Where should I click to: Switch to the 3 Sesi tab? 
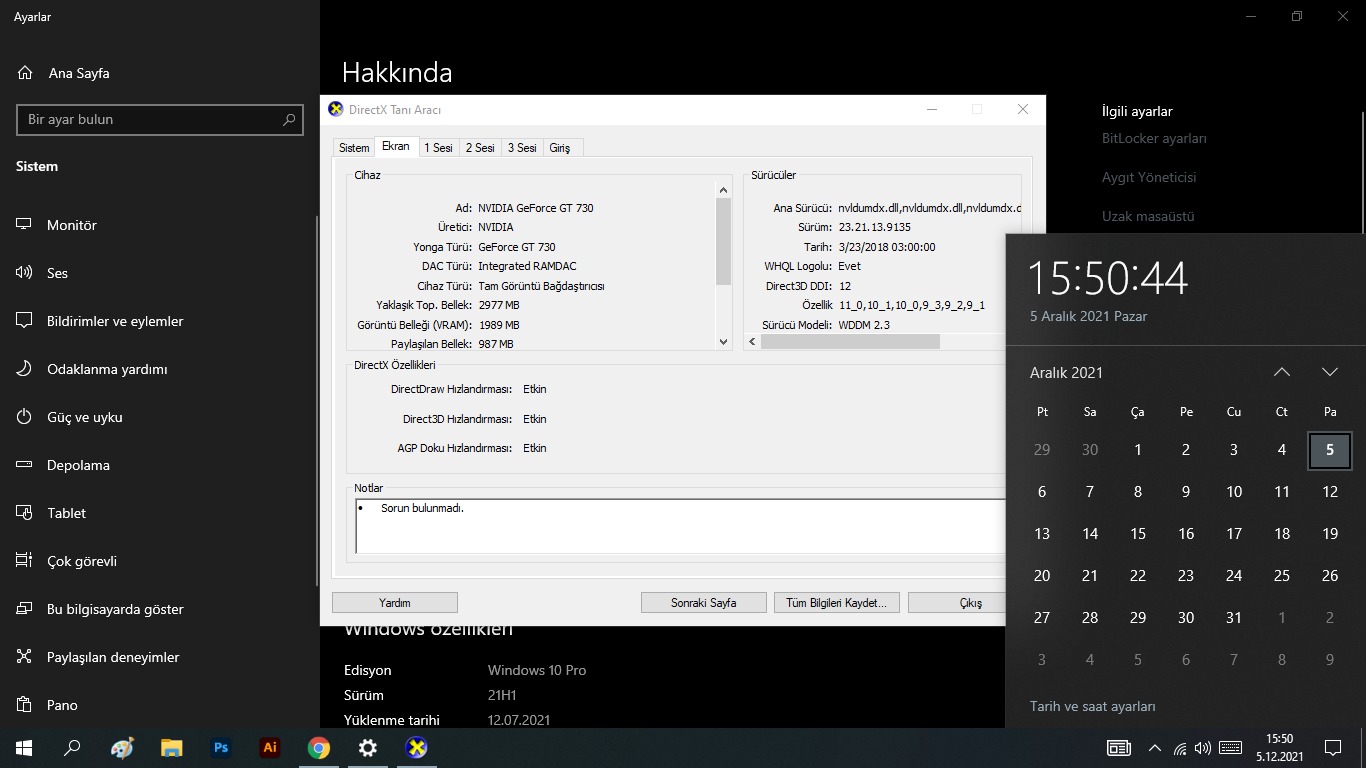pyautogui.click(x=522, y=148)
